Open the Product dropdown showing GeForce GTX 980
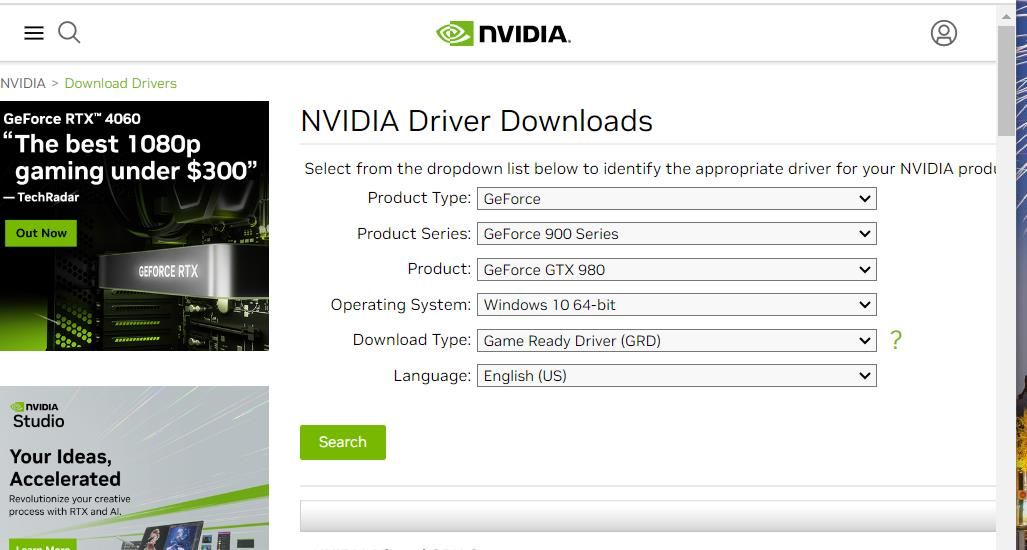The image size is (1027, 550). (677, 269)
